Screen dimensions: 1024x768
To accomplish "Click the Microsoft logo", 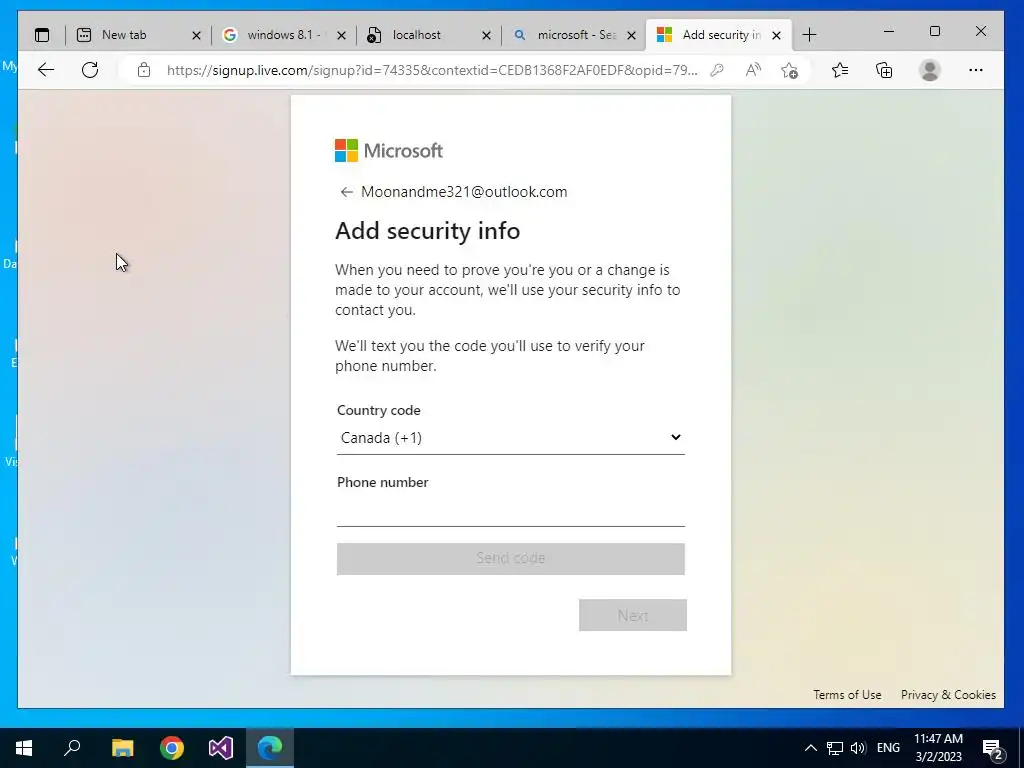I will coord(389,151).
